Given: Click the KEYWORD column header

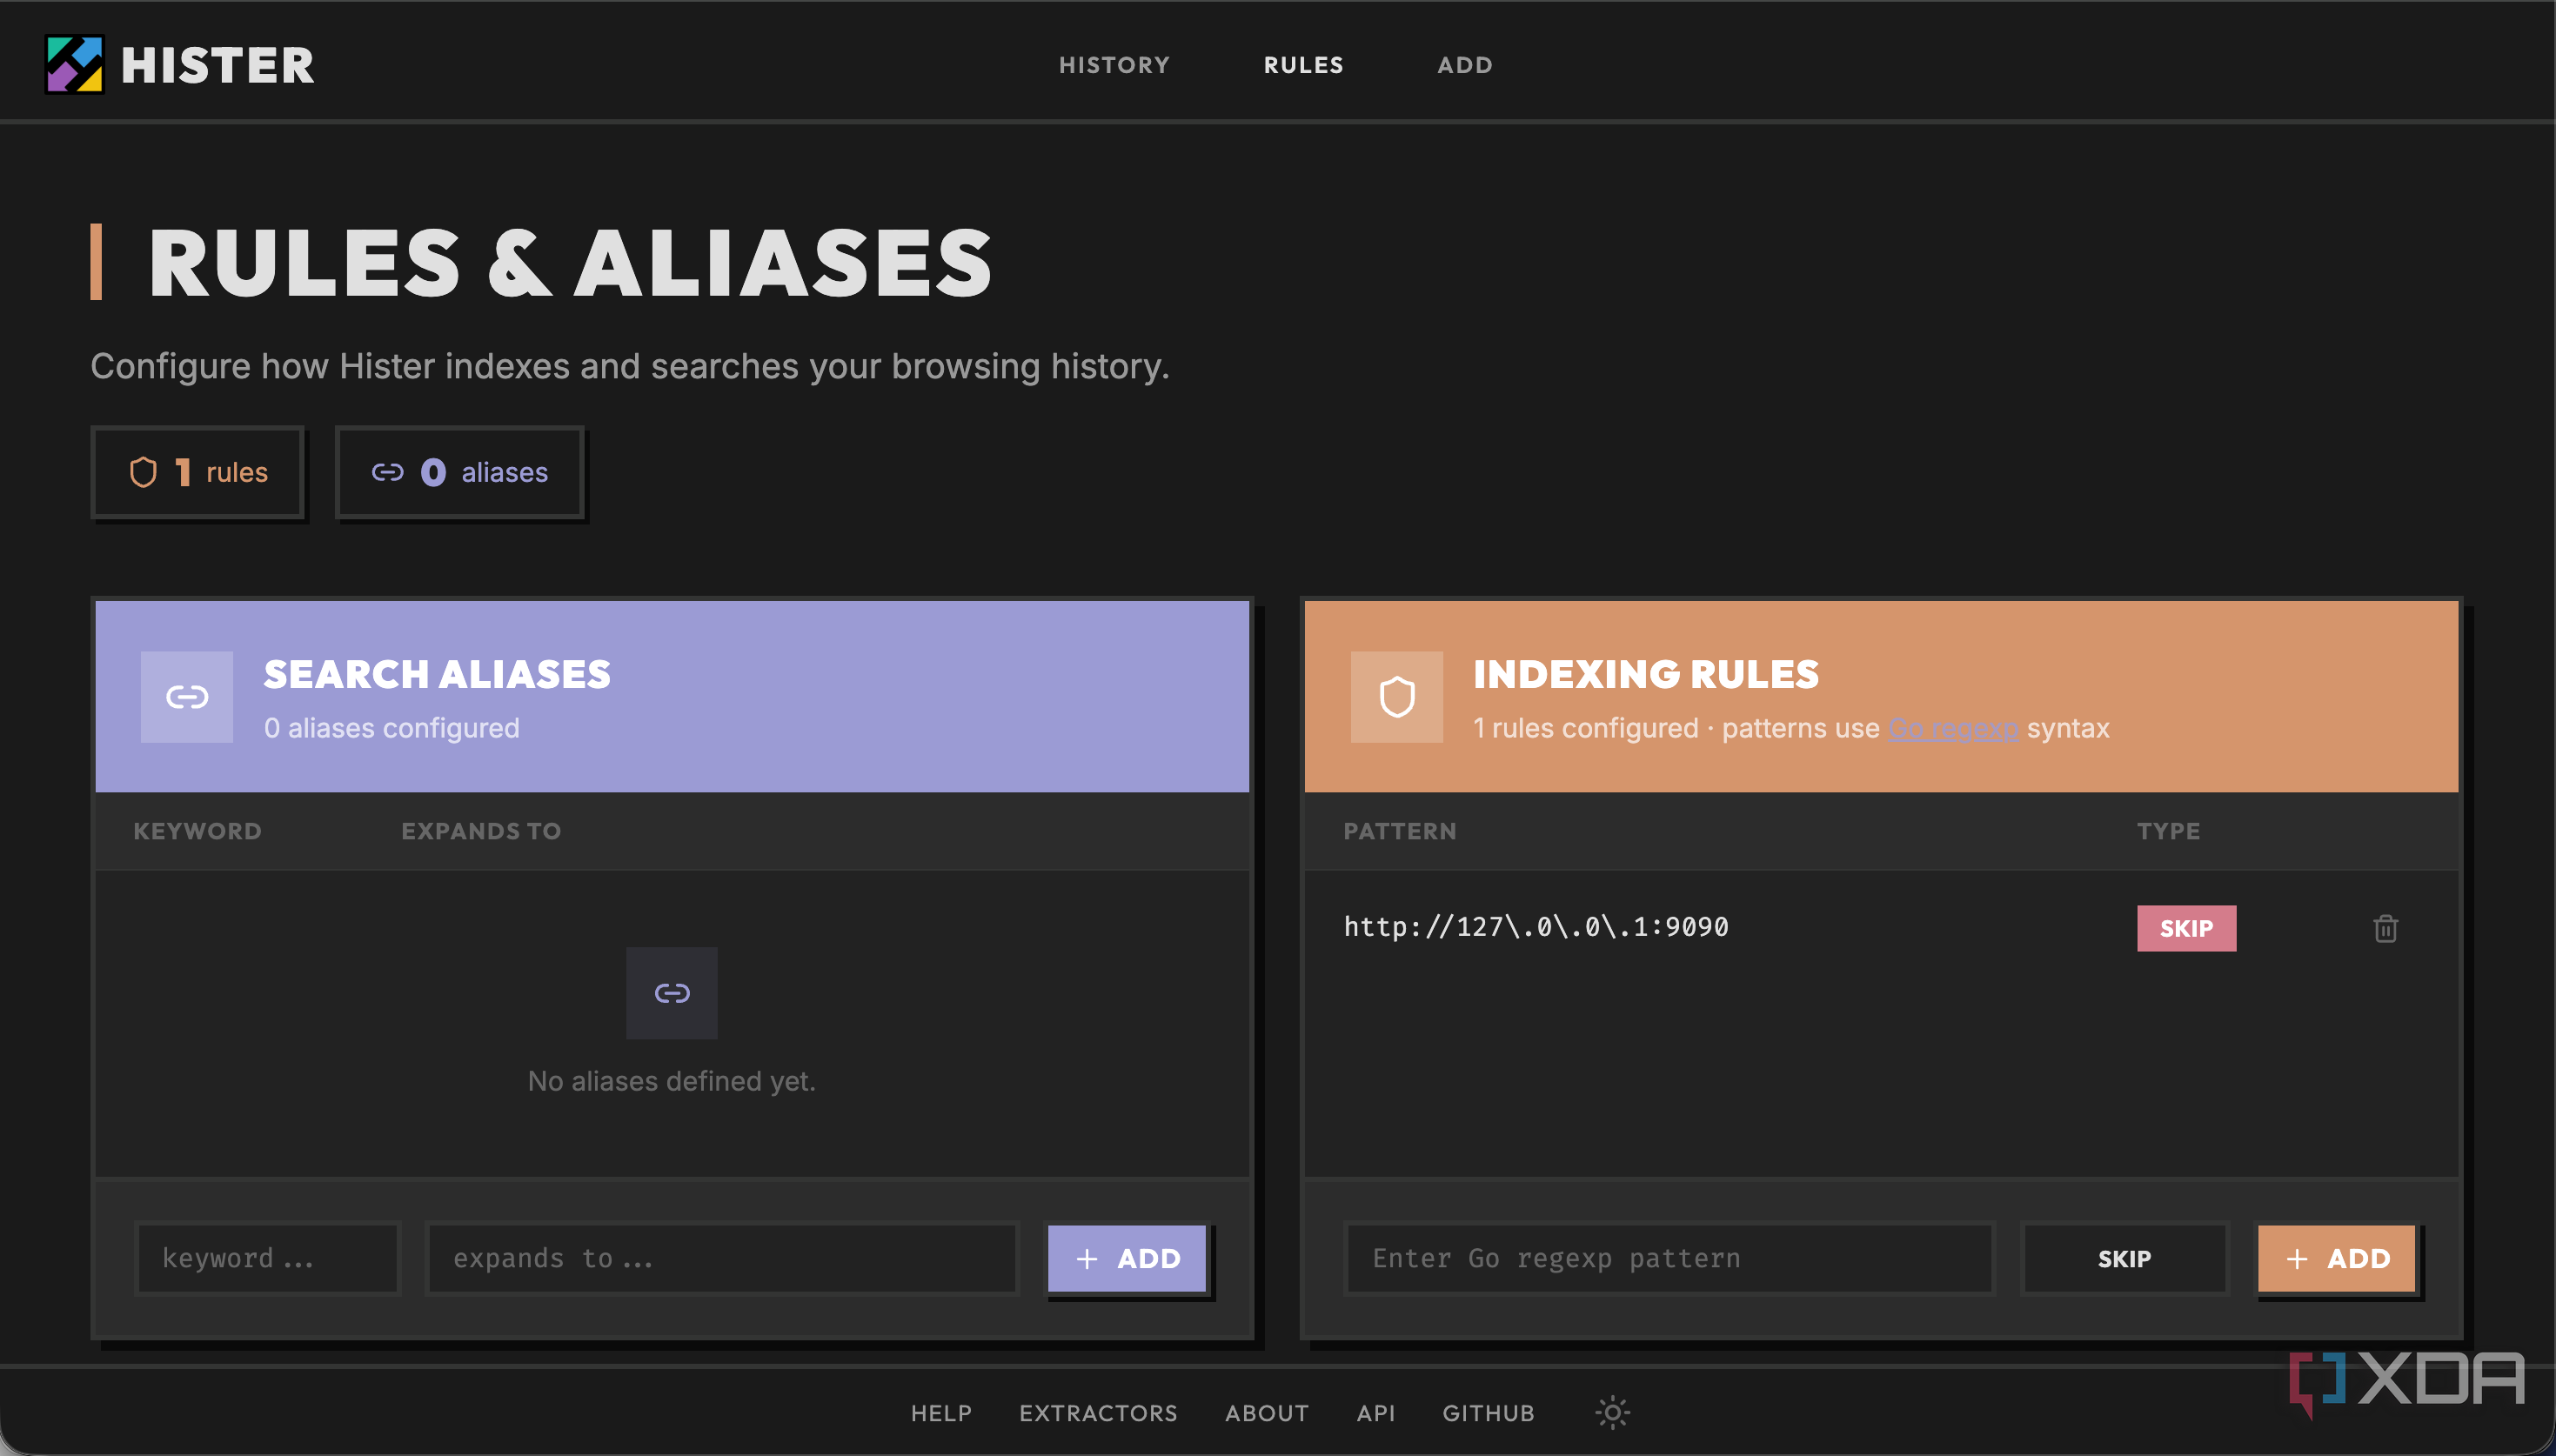Looking at the screenshot, I should [x=197, y=831].
